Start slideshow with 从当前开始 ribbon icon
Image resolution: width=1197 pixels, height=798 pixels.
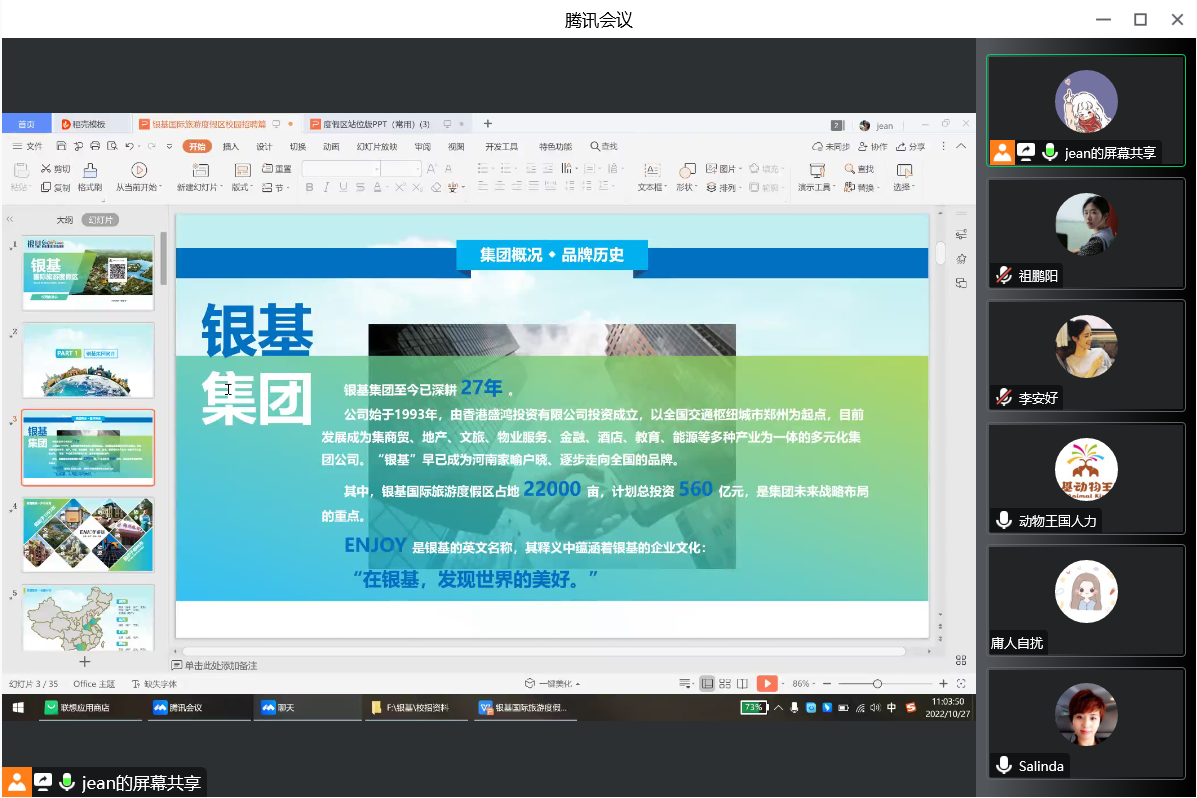[x=139, y=171]
